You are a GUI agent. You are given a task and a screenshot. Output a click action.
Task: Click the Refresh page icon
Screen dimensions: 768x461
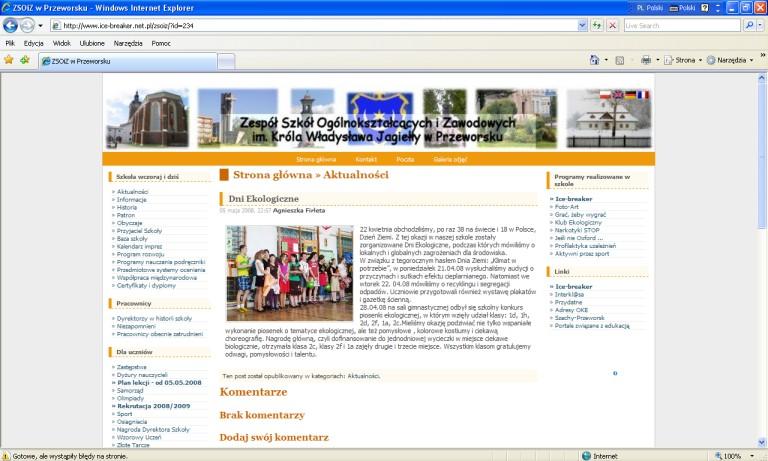point(597,25)
